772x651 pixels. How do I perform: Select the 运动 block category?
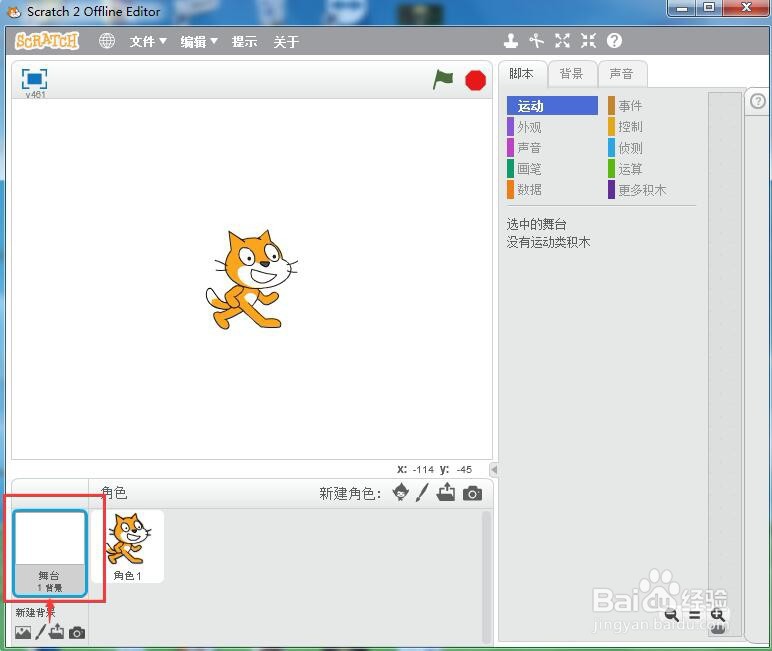click(x=552, y=106)
